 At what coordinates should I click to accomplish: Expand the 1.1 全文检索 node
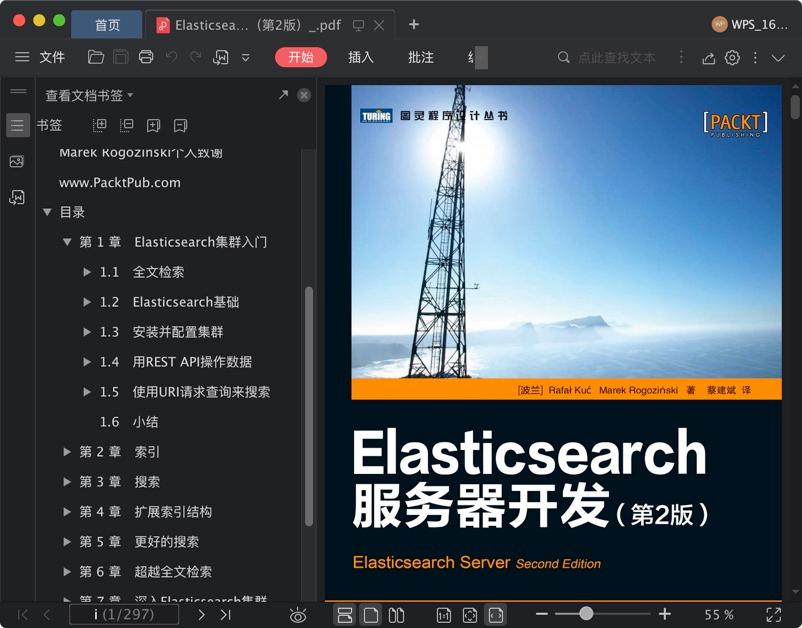click(87, 272)
